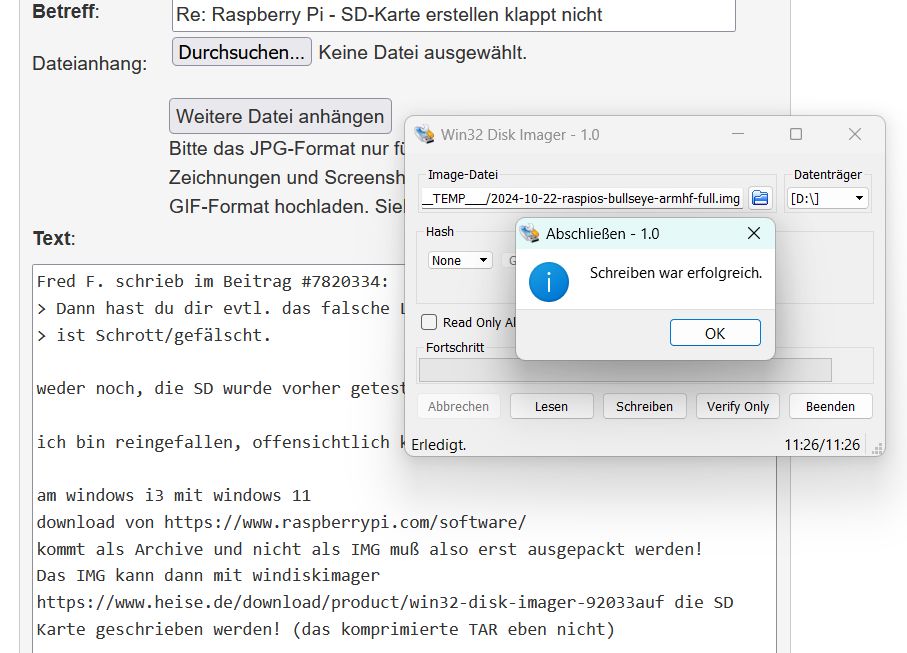
Task: Maximize the Win32 Disk Imager window
Action: [x=796, y=134]
